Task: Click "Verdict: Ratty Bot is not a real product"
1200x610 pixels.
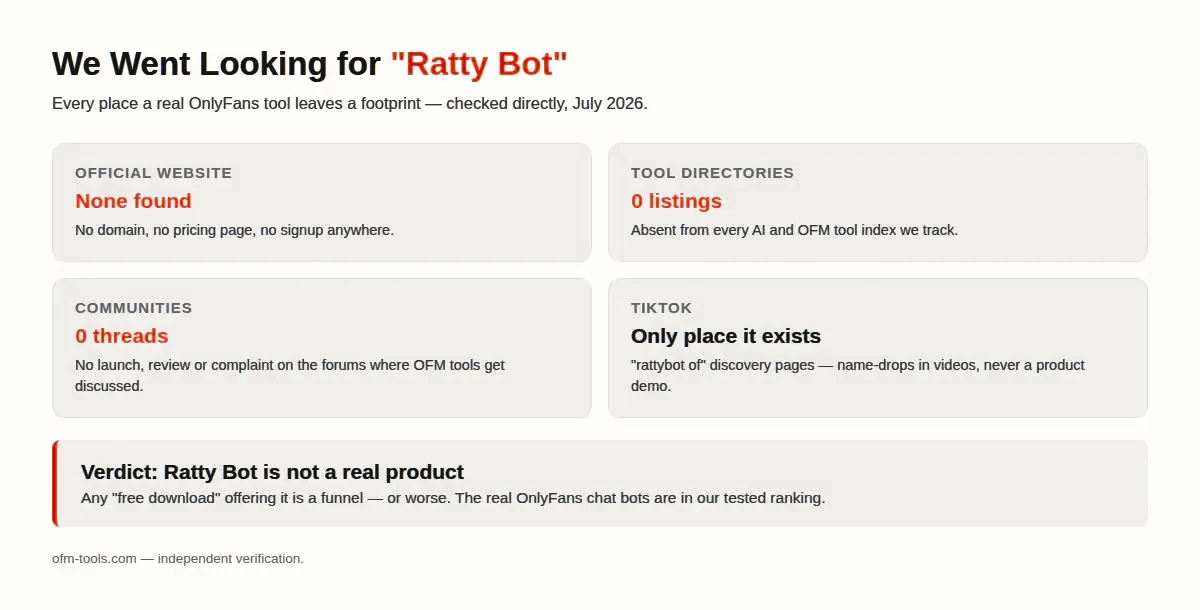Action: click(x=272, y=472)
